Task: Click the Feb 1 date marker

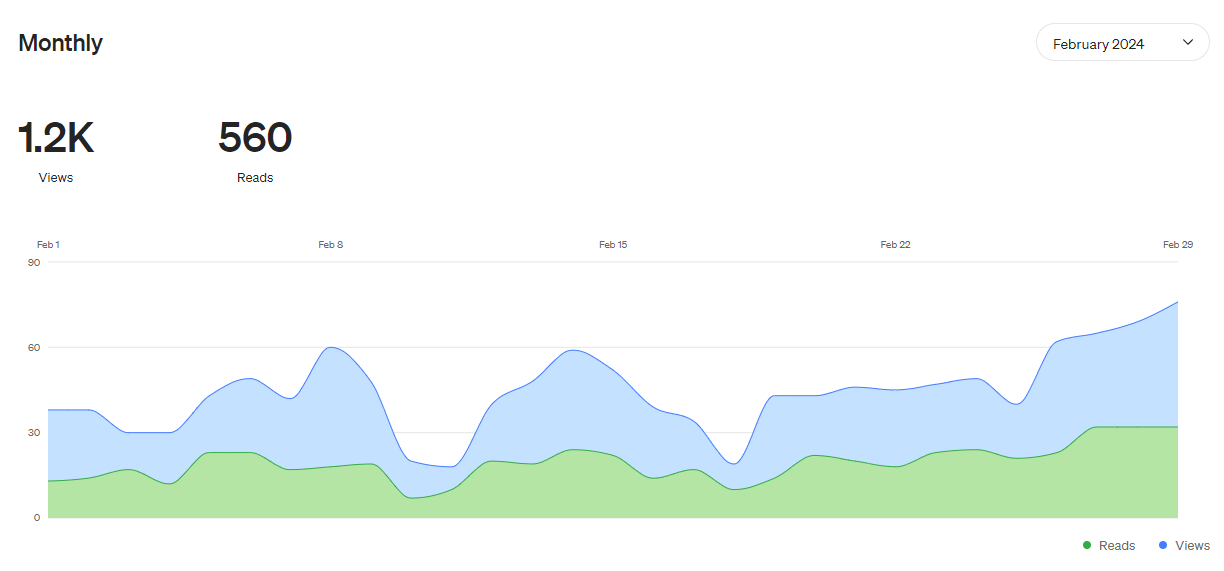Action: (48, 245)
